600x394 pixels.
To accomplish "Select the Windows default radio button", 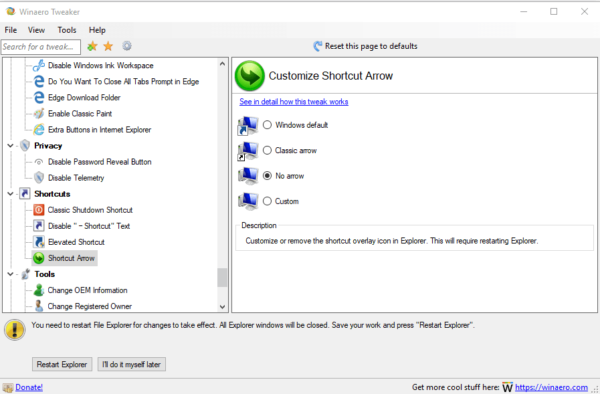I will [x=267, y=125].
